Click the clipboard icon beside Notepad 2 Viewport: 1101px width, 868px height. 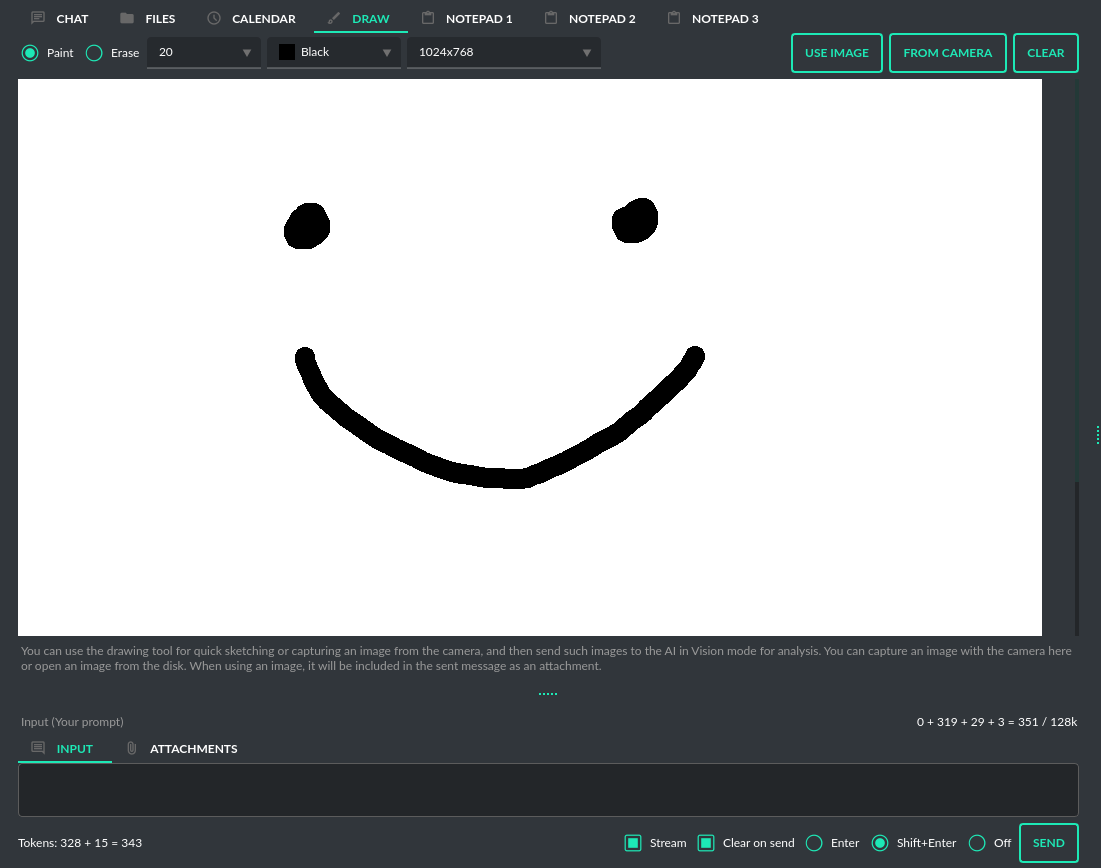click(x=551, y=18)
